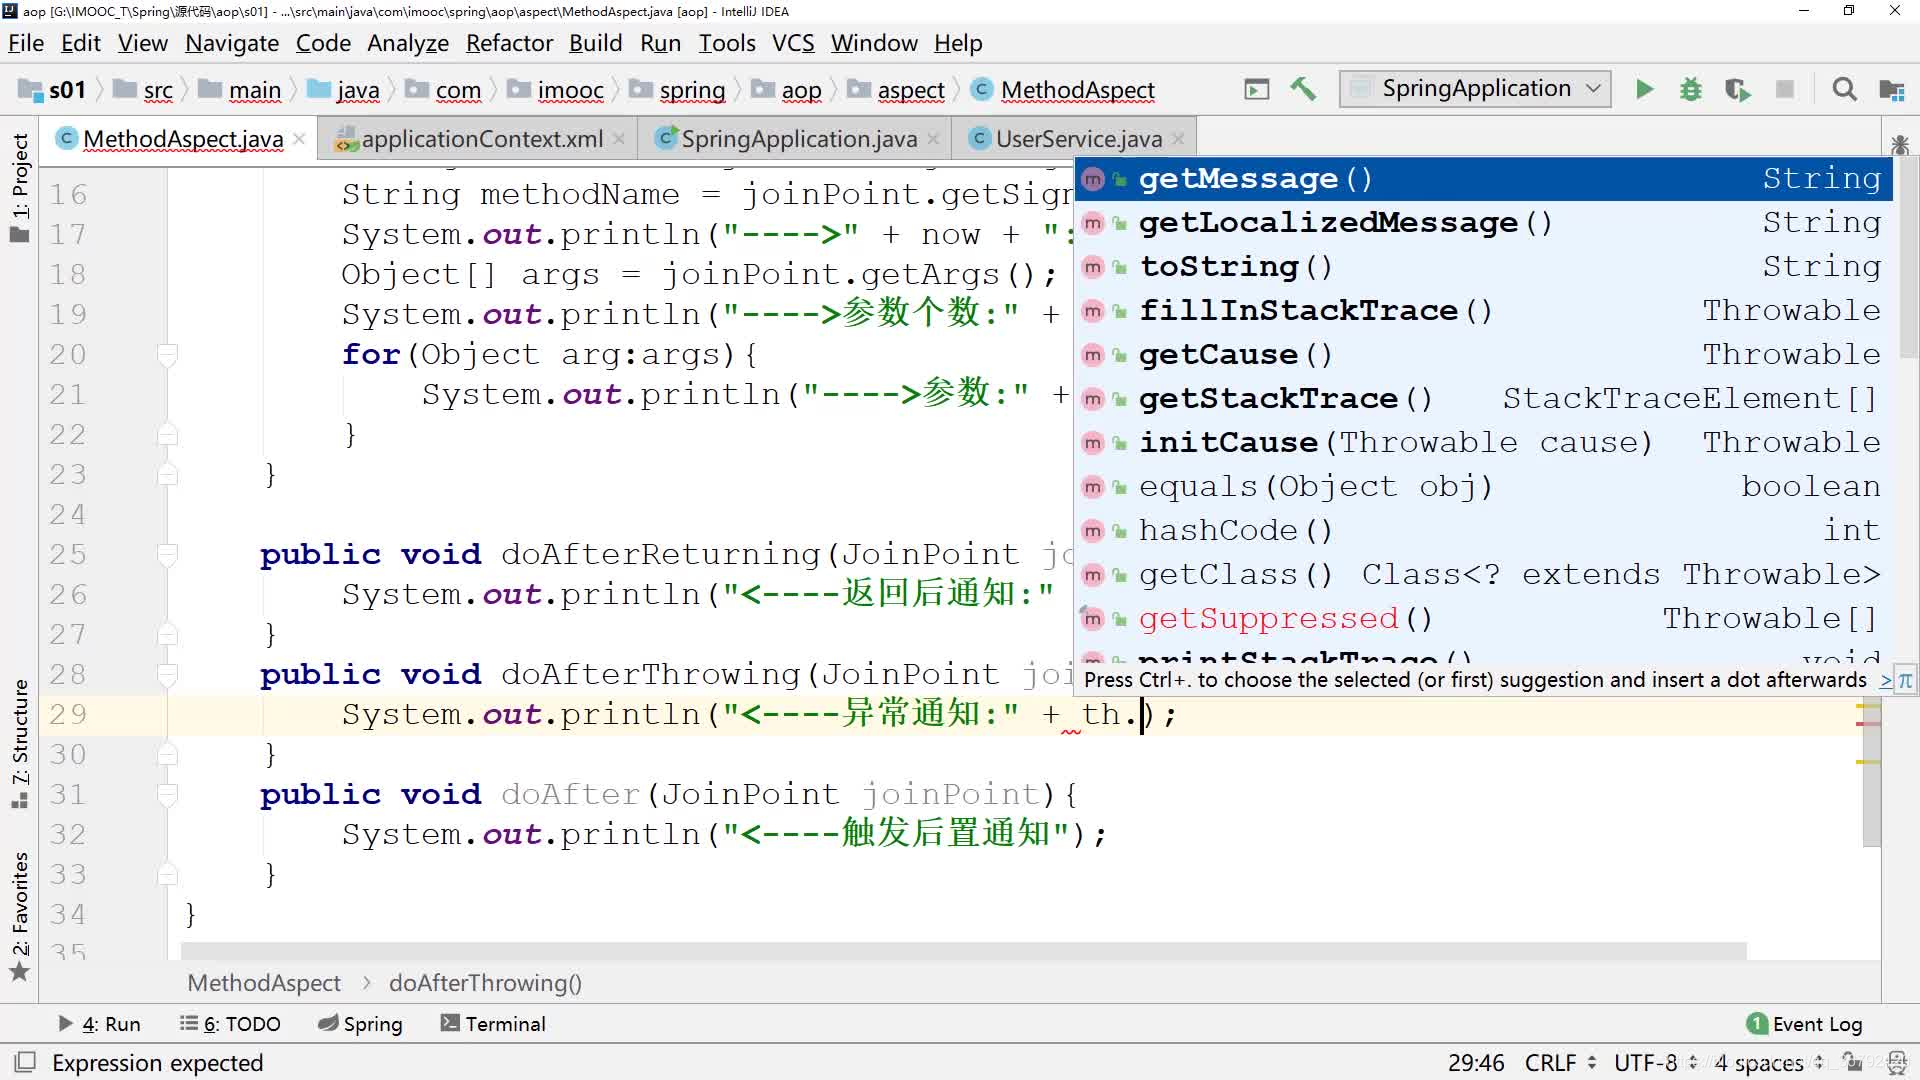Select getMessage() from autocomplete list
Viewport: 1920px width, 1080px height.
(1255, 178)
